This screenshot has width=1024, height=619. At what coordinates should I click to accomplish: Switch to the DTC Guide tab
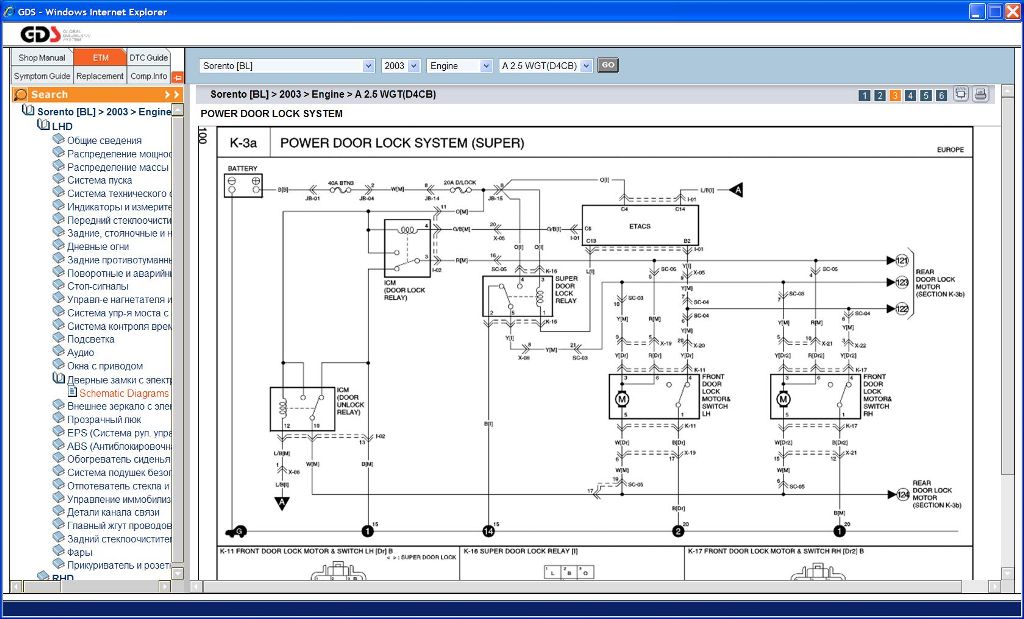(149, 57)
